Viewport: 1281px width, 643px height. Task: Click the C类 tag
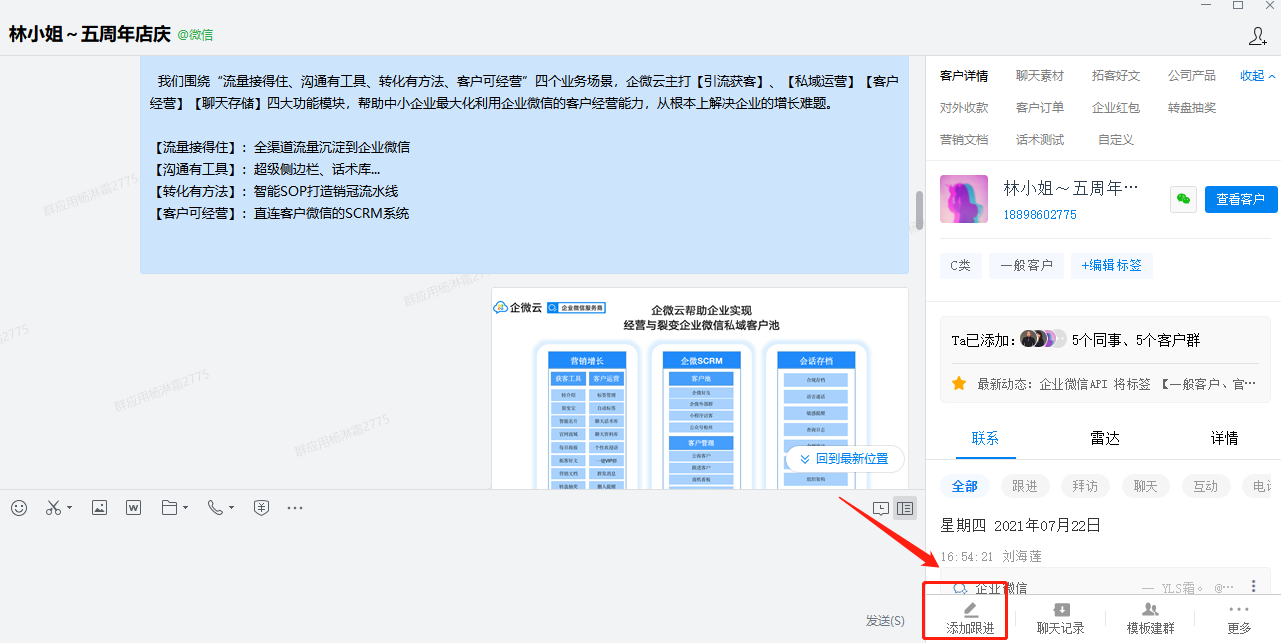tap(960, 265)
